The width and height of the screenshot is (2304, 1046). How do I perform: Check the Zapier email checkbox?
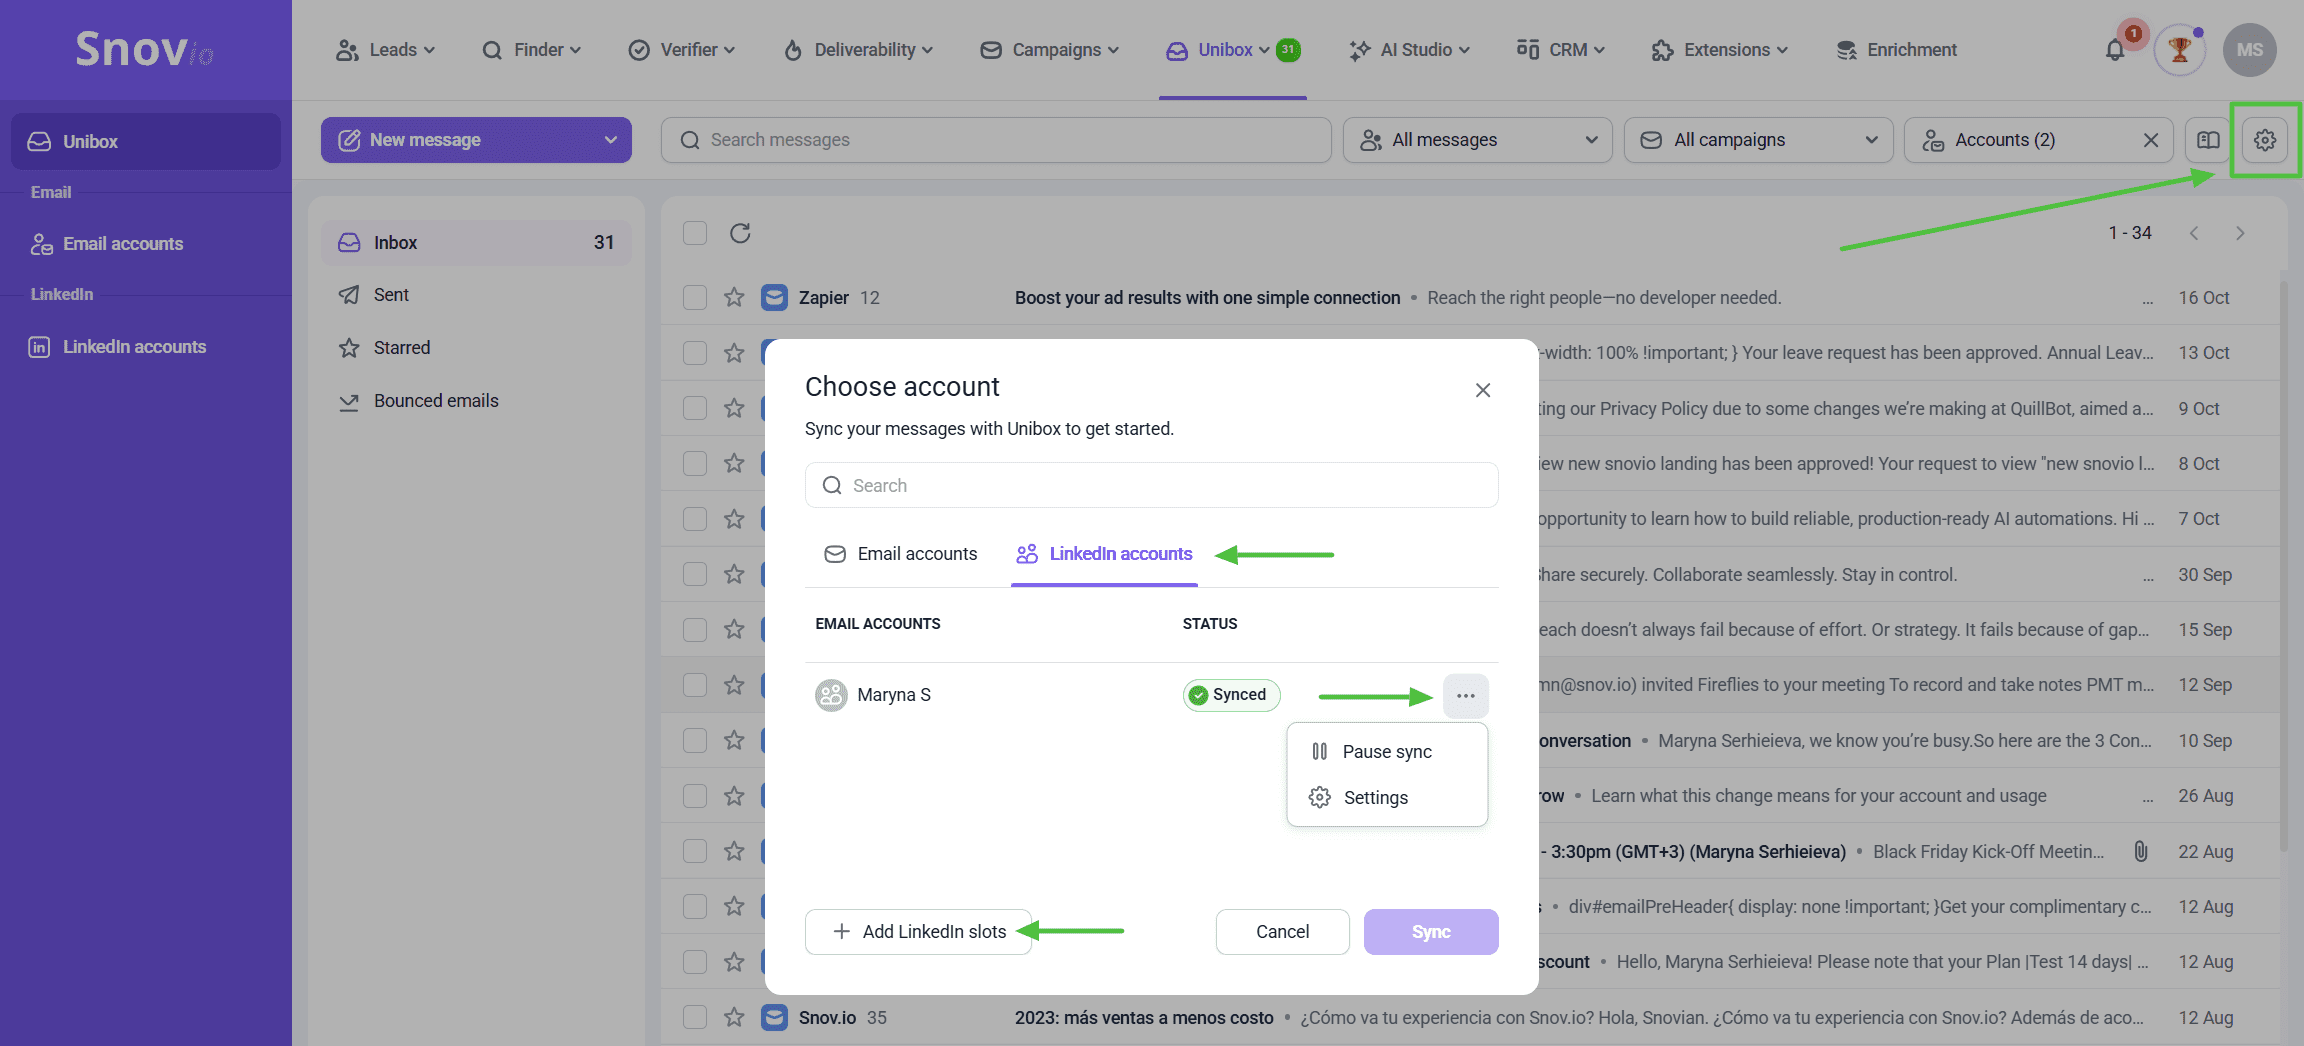[x=695, y=298]
